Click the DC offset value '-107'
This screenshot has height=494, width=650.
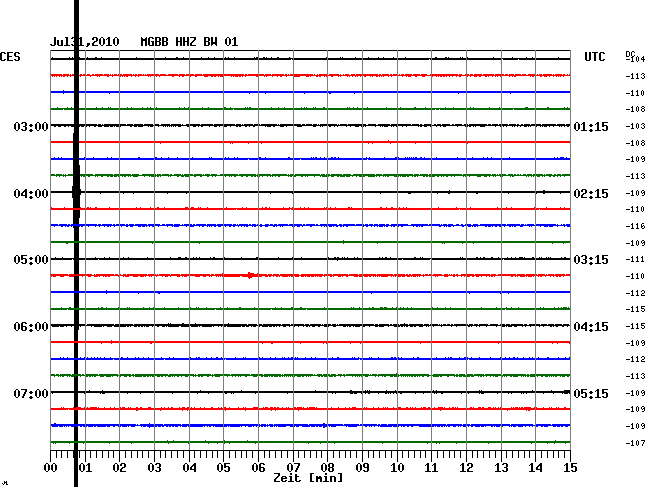tap(635, 443)
